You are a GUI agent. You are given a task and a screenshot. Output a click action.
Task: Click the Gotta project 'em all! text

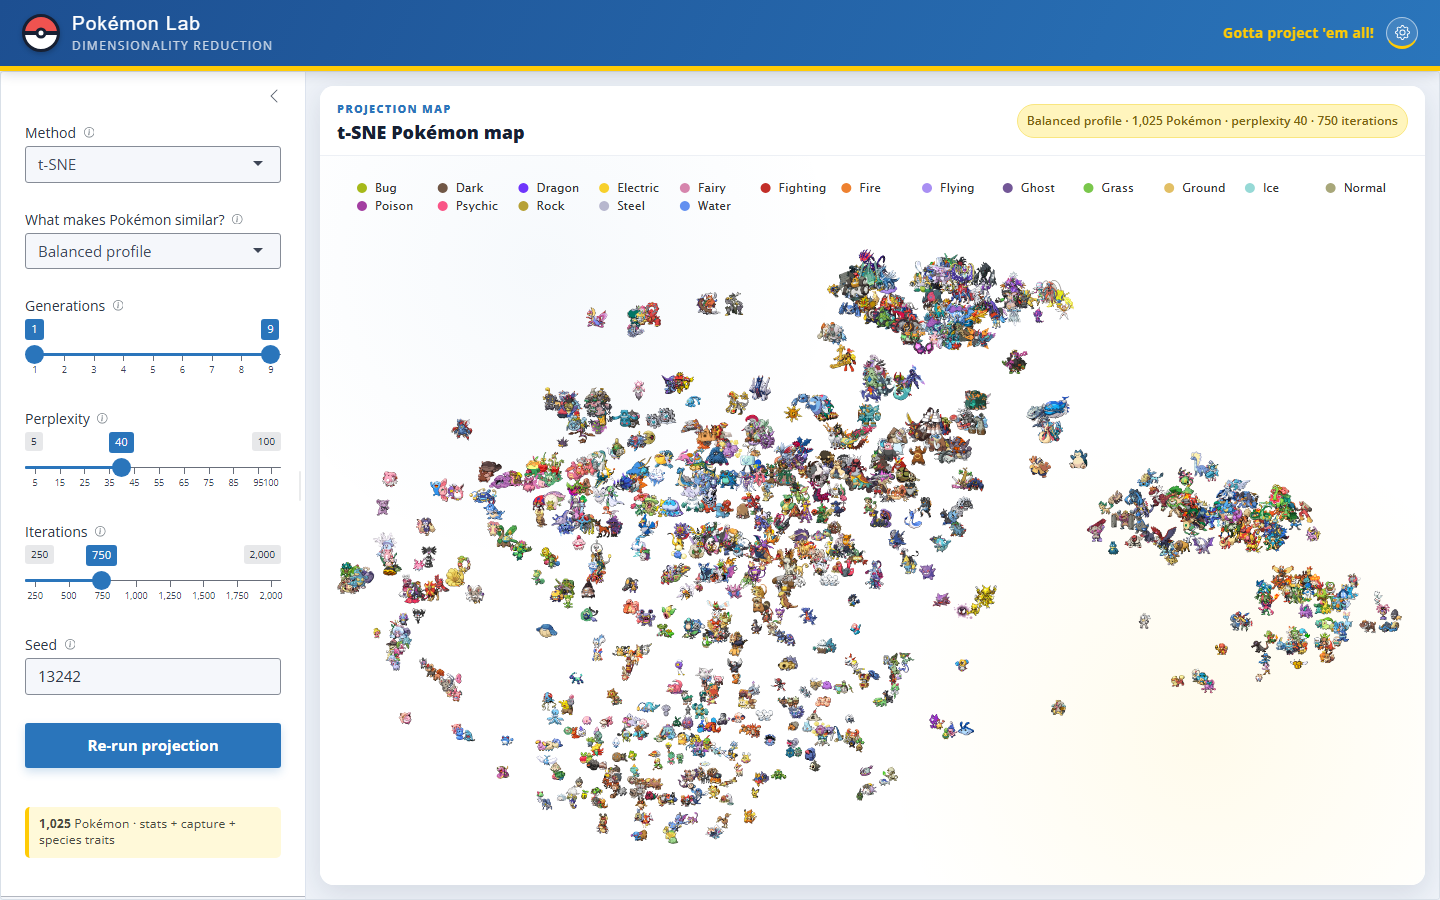1298,33
